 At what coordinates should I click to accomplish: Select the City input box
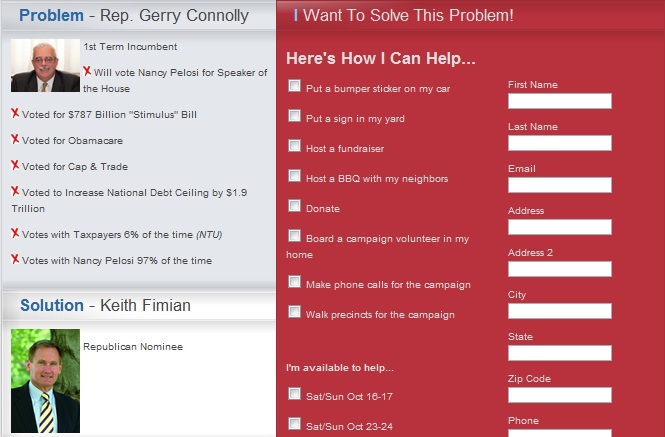coord(559,311)
